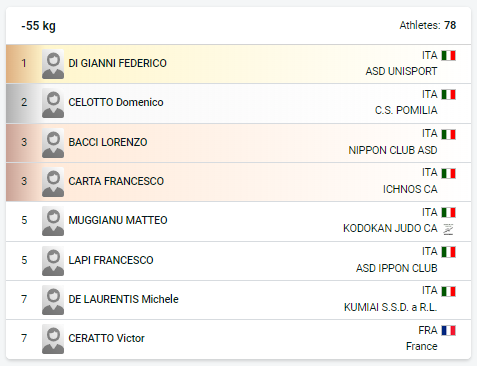
Task: Click CERATTO Victor's profile avatar
Action: 53,339
